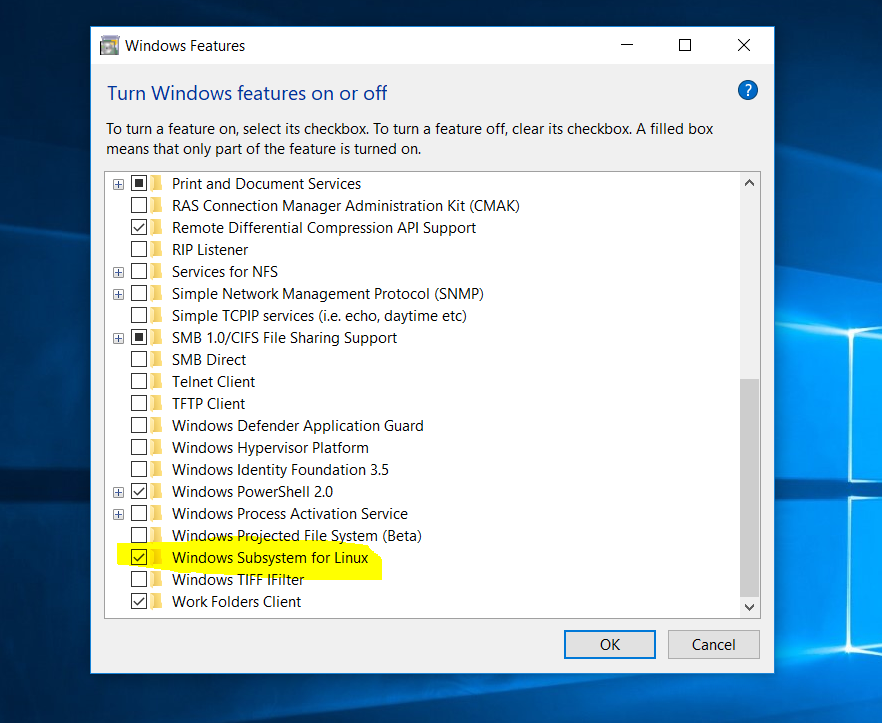Click the Help question mark icon
882x723 pixels.
(x=747, y=90)
